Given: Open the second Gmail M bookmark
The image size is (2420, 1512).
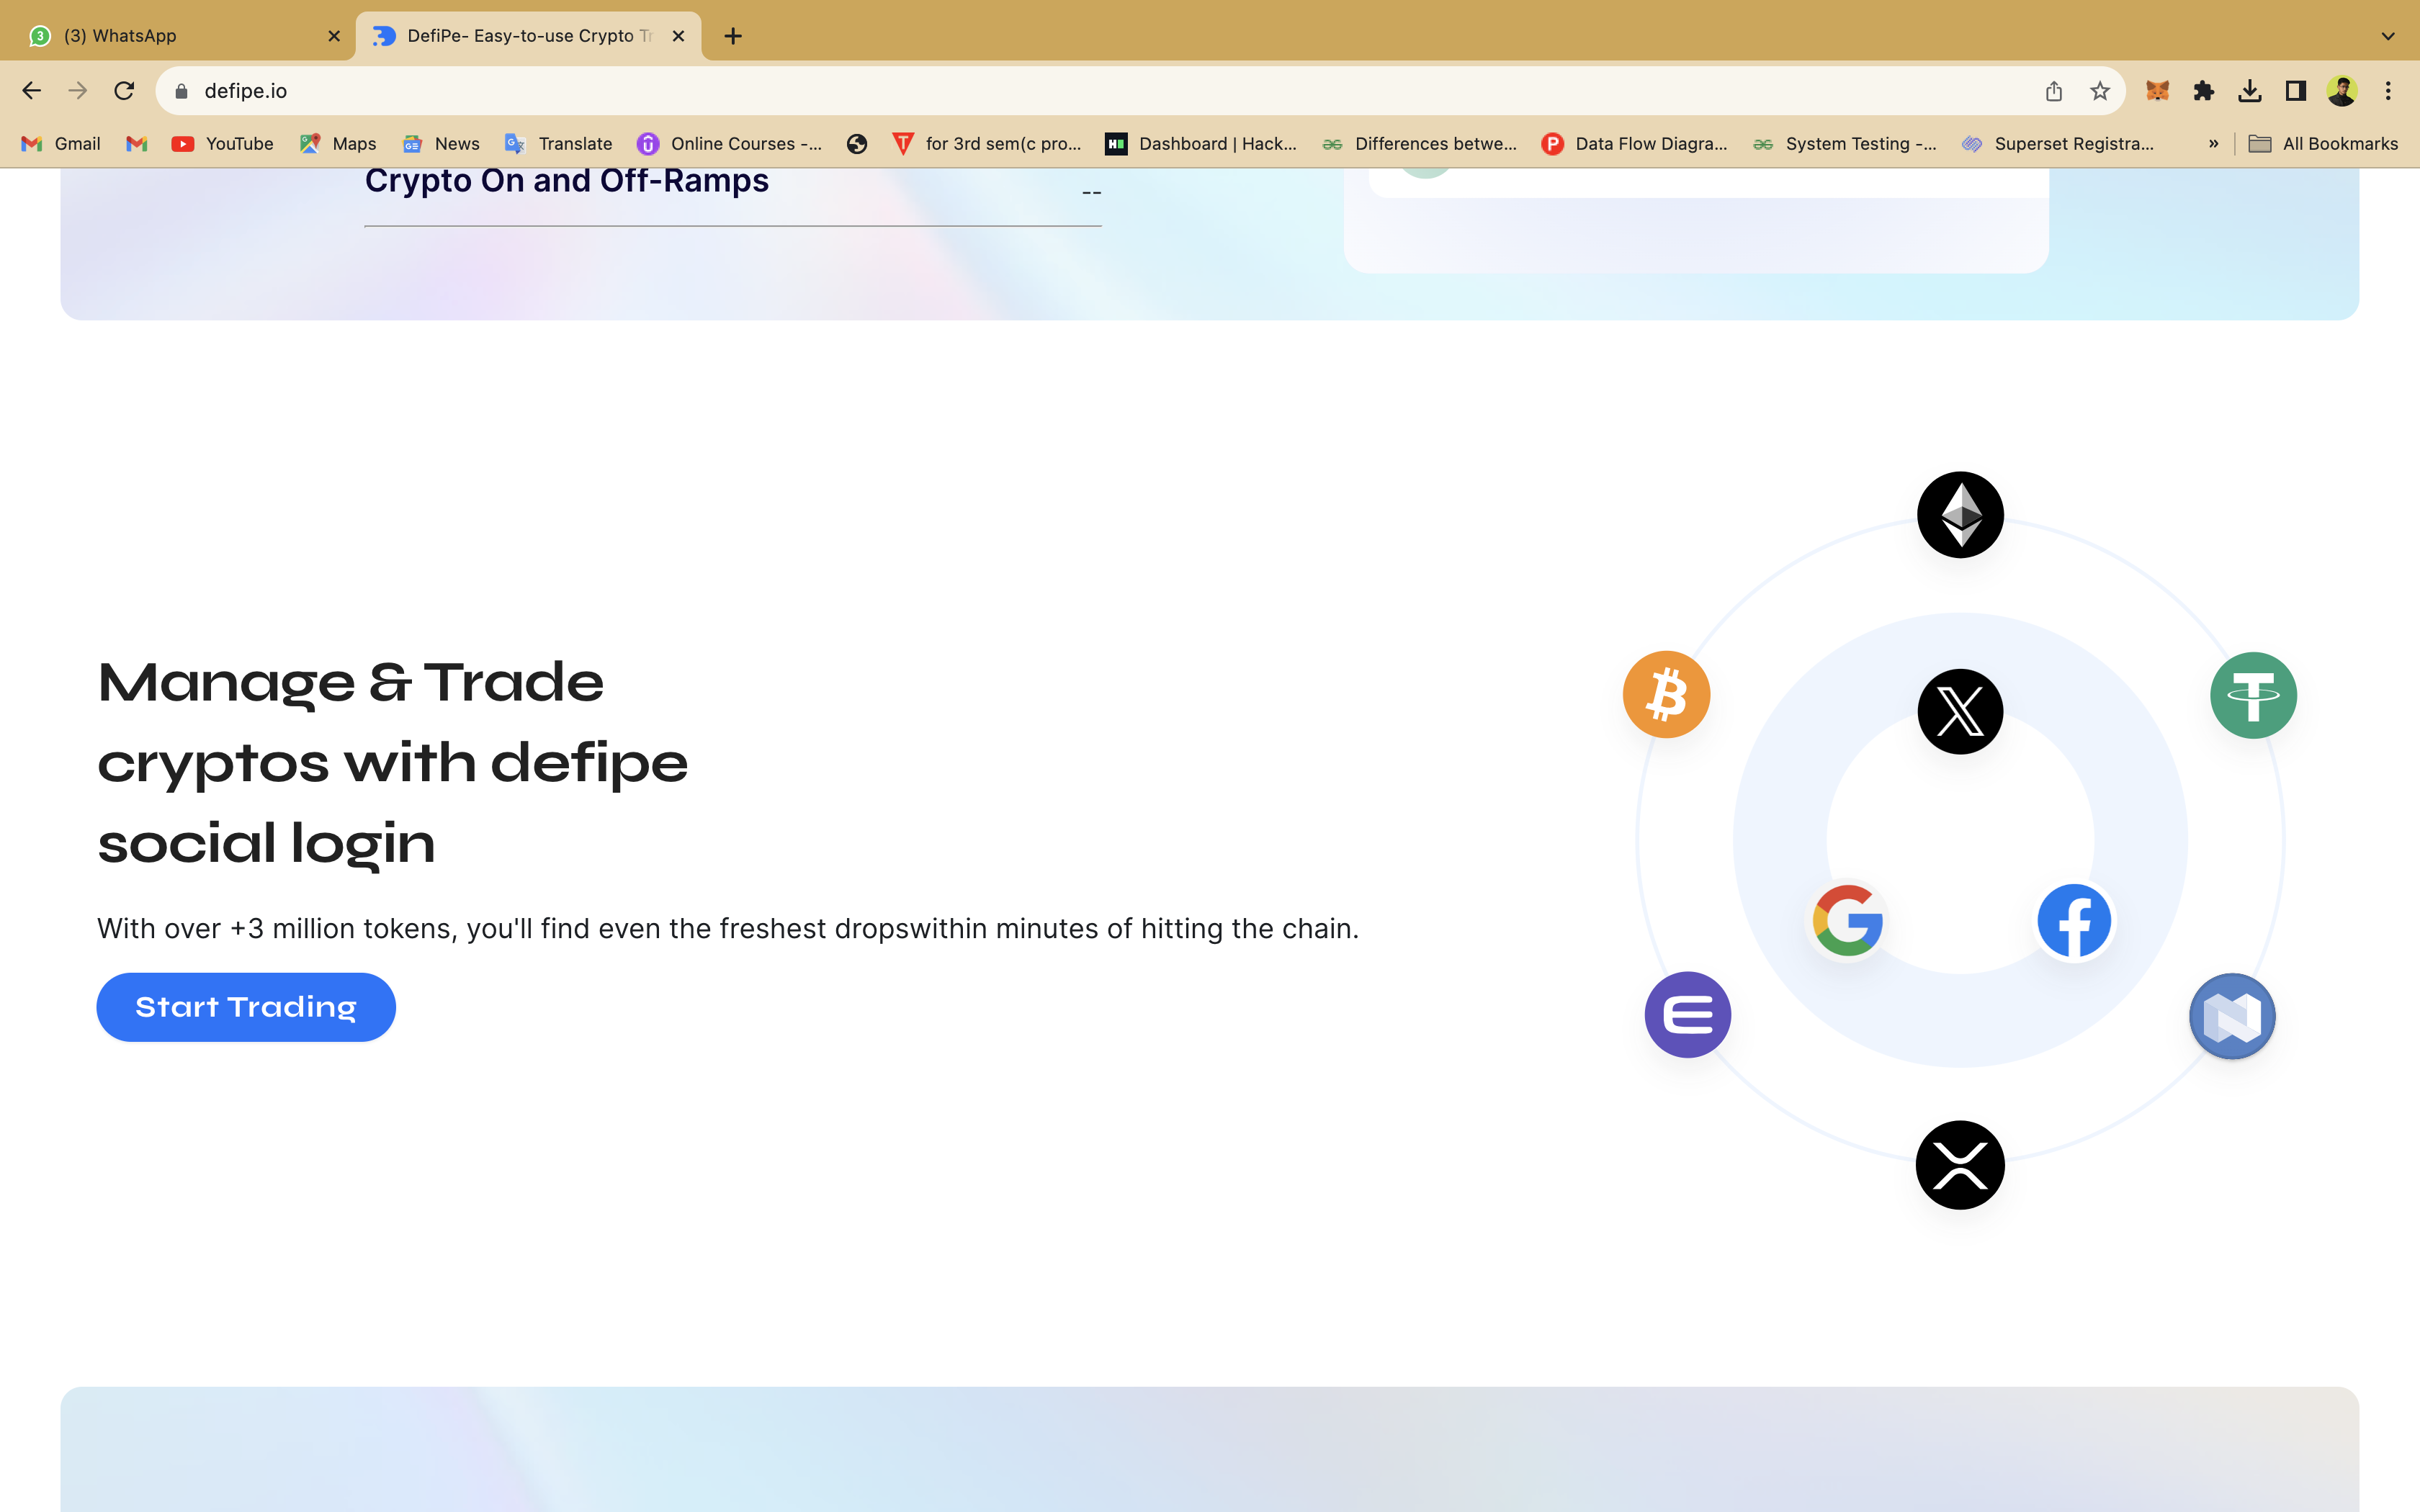Looking at the screenshot, I should click(136, 144).
